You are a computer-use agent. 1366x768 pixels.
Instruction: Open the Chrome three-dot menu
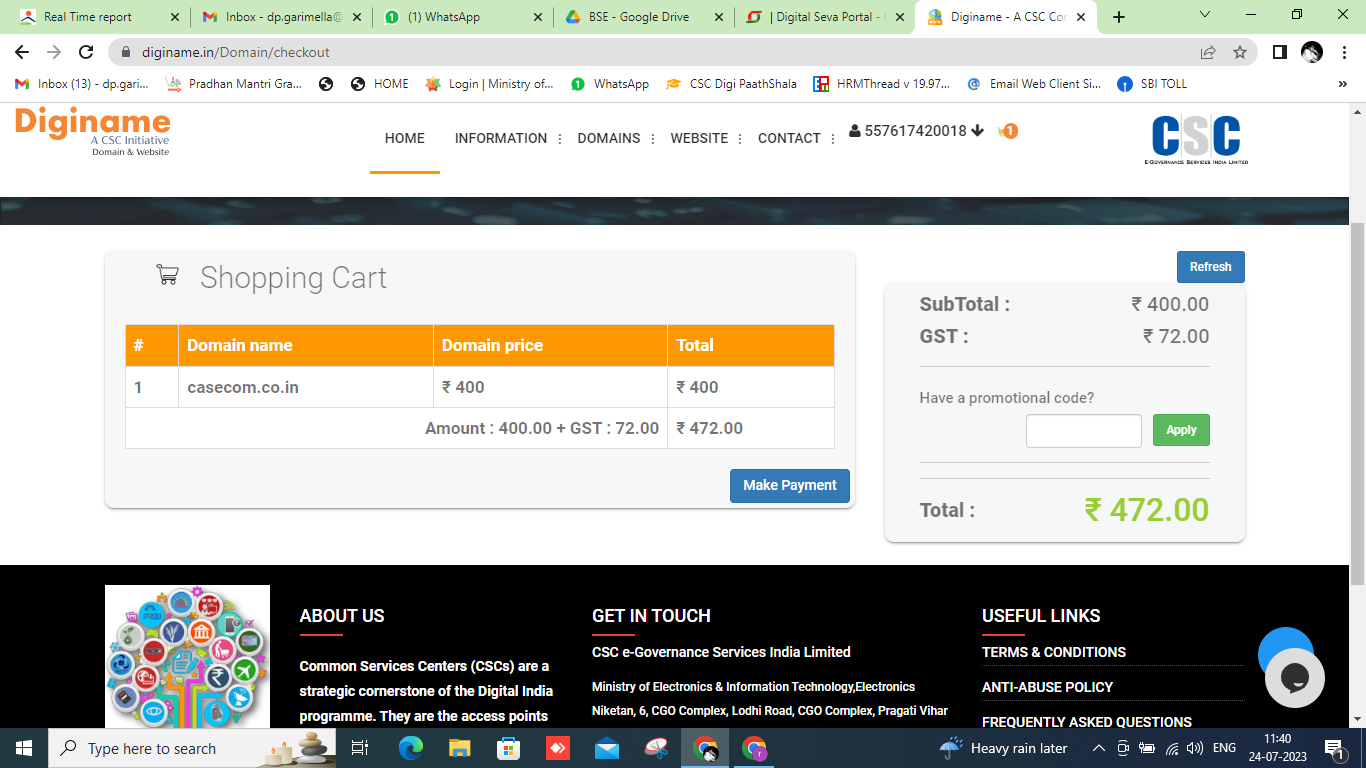(x=1344, y=52)
